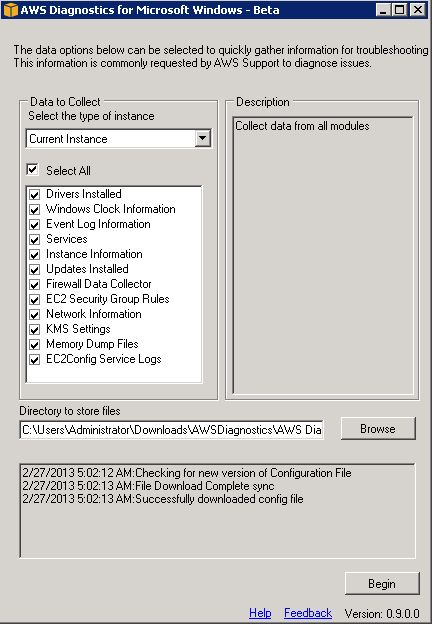Select the Current Instance combo box

(x=118, y=138)
